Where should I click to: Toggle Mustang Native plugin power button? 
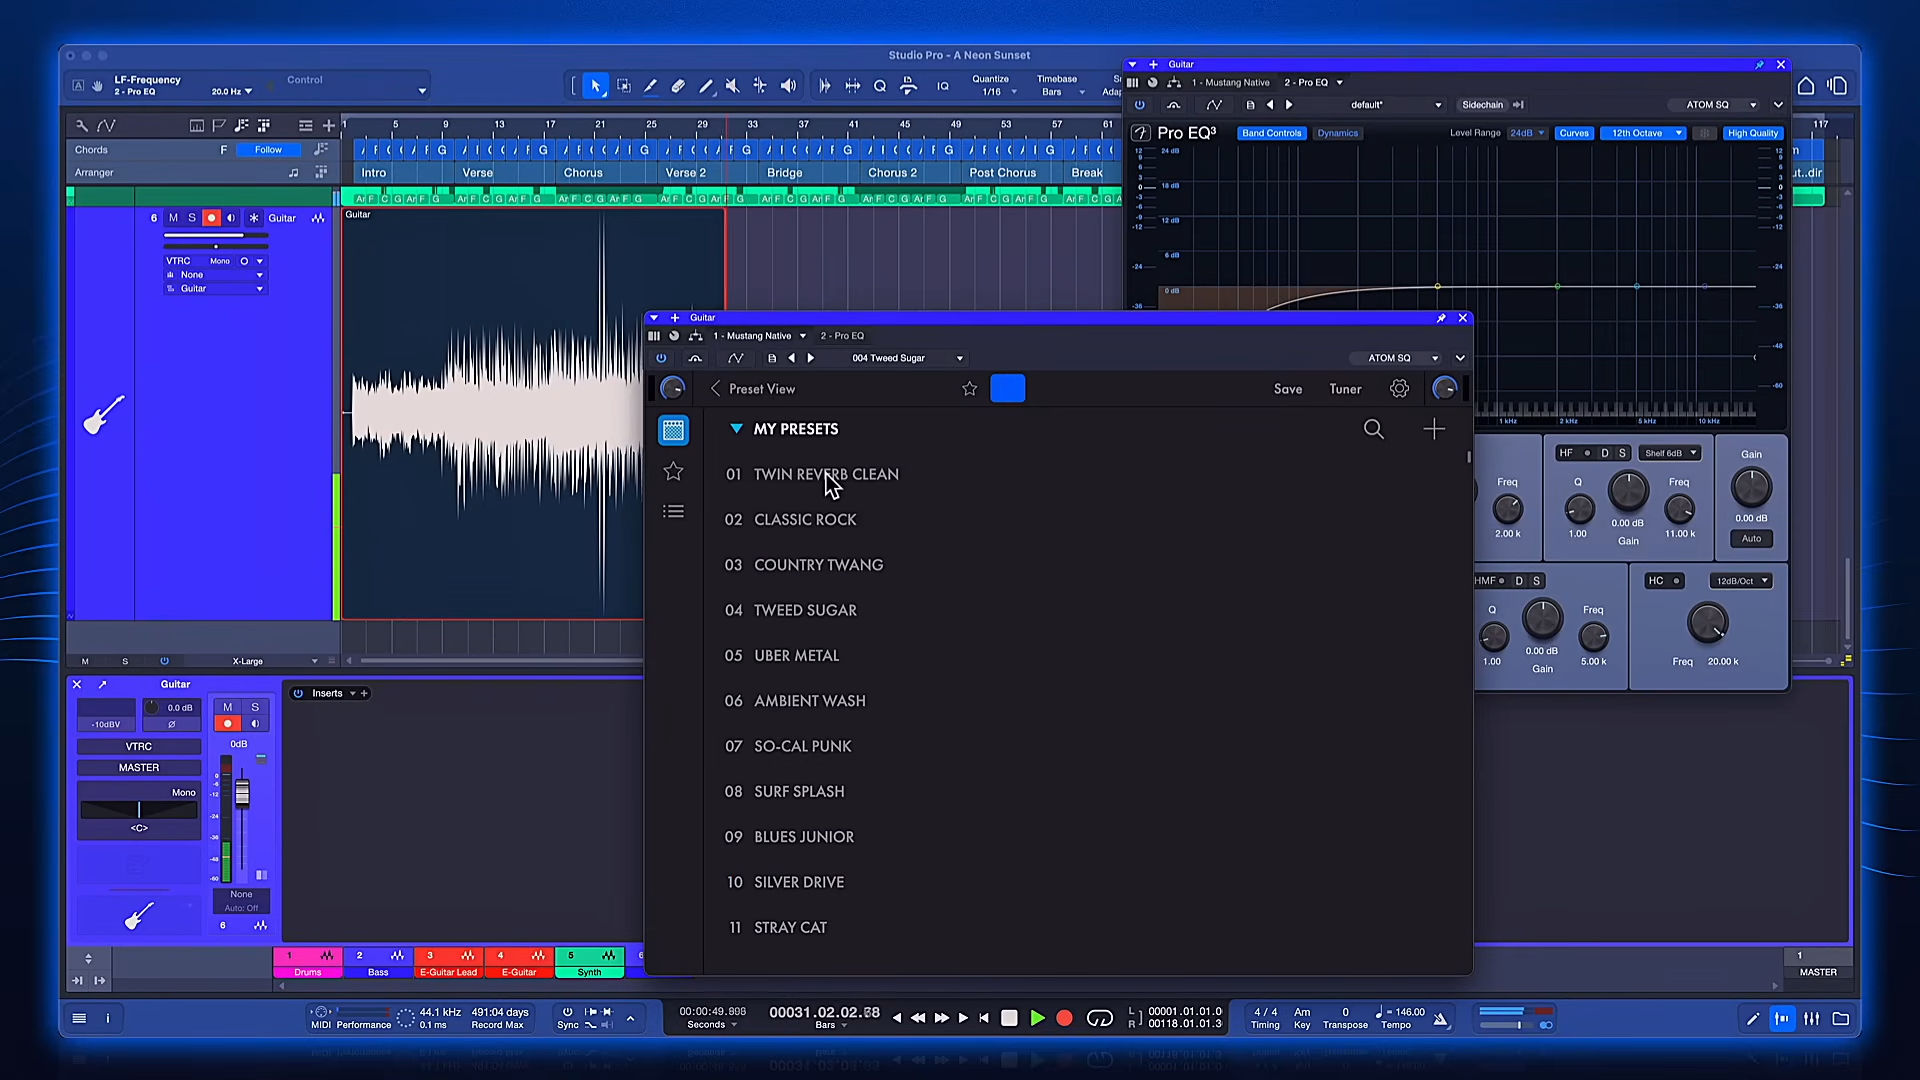[661, 358]
